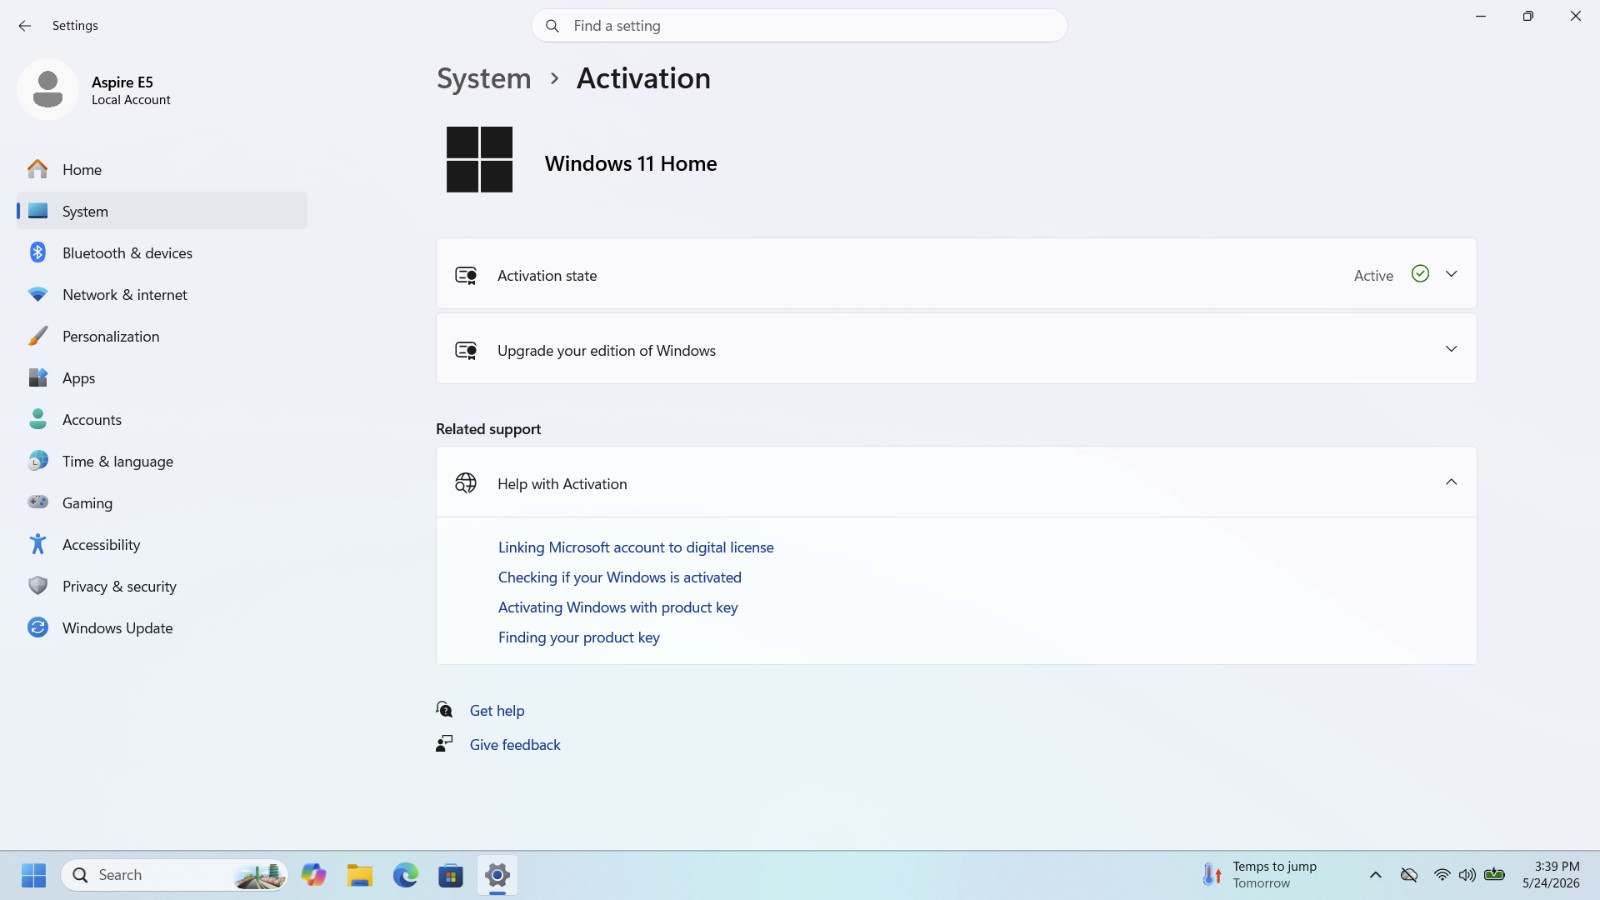Open volume speaker tray icon
Screen dimensions: 1600x900
pos(1467,875)
